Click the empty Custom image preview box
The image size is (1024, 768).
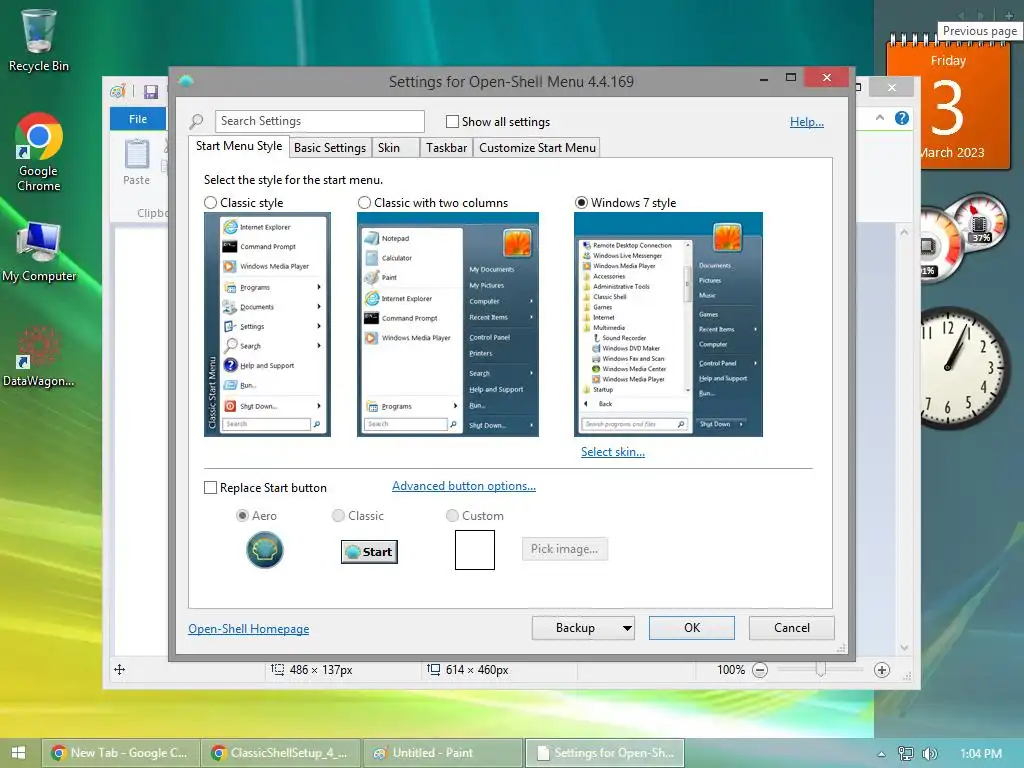point(475,550)
